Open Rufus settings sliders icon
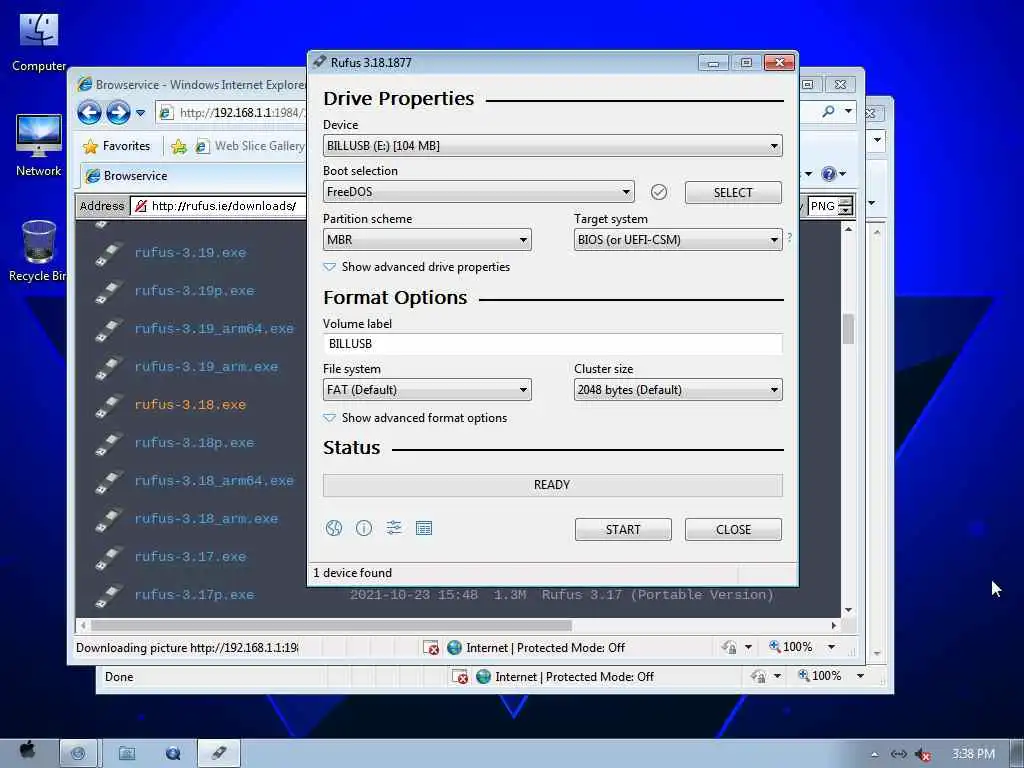The image size is (1024, 768). [394, 528]
